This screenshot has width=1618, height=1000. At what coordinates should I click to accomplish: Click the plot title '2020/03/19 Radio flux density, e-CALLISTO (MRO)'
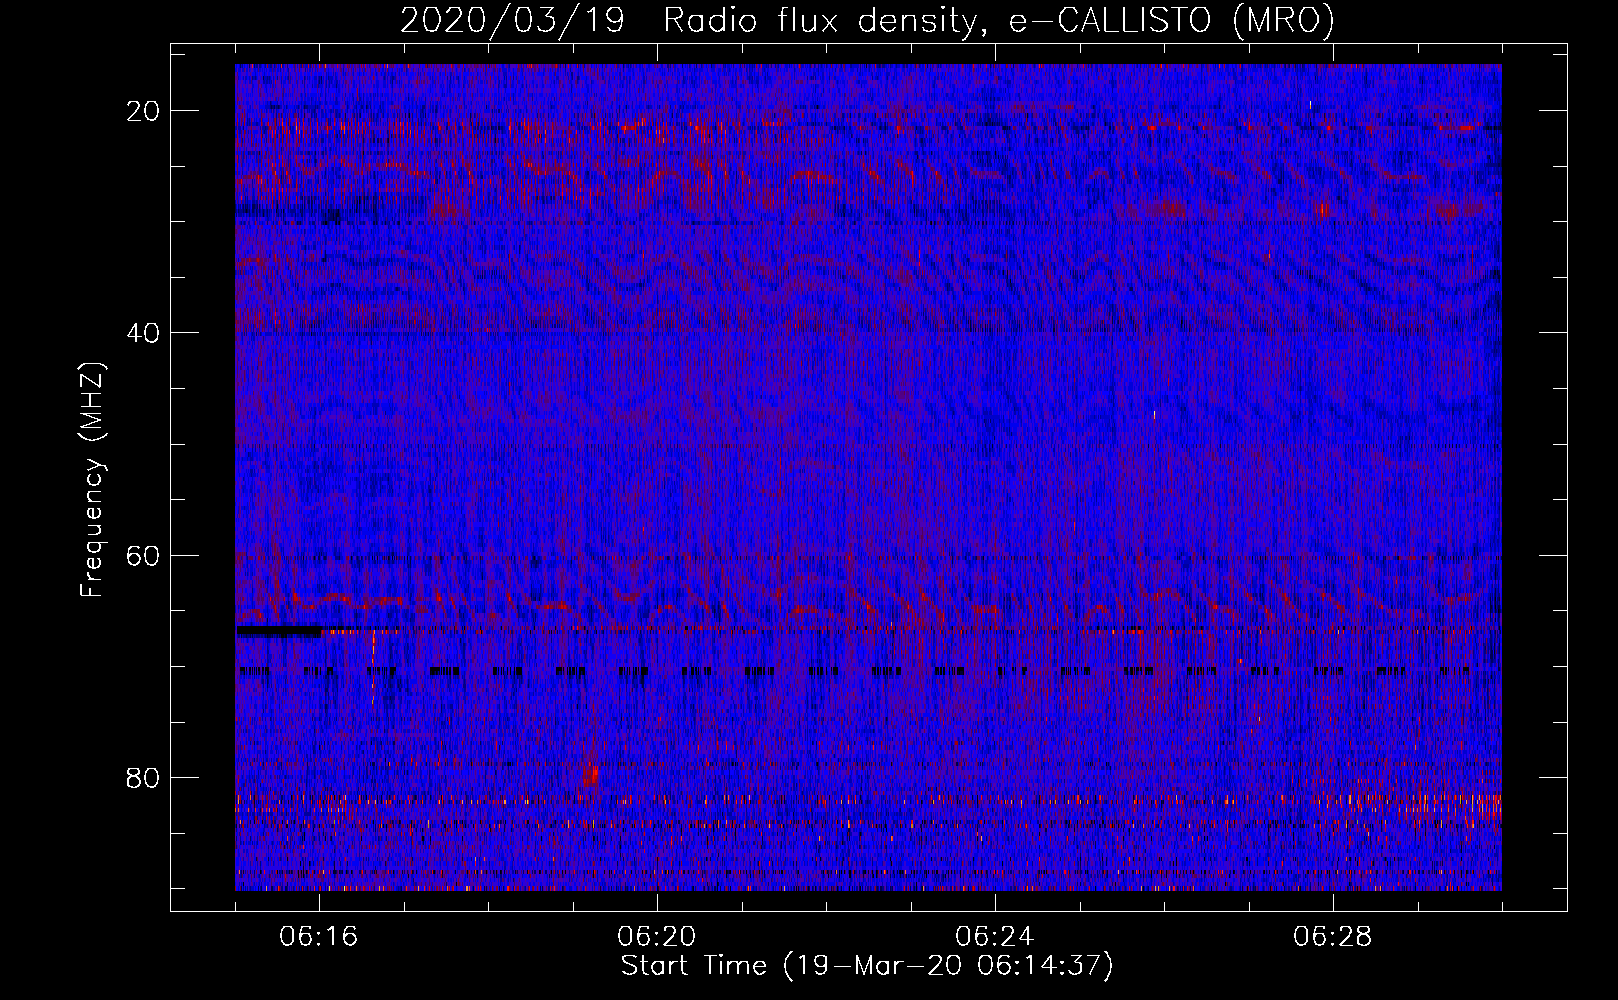click(867, 20)
